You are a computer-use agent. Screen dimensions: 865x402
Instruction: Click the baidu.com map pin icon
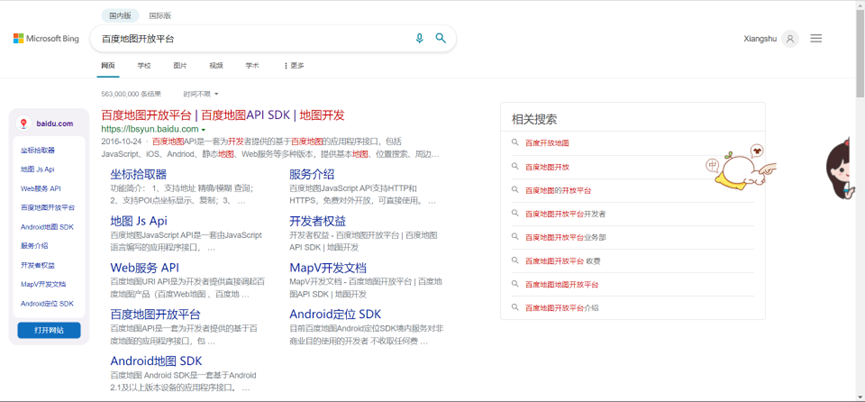[23, 124]
